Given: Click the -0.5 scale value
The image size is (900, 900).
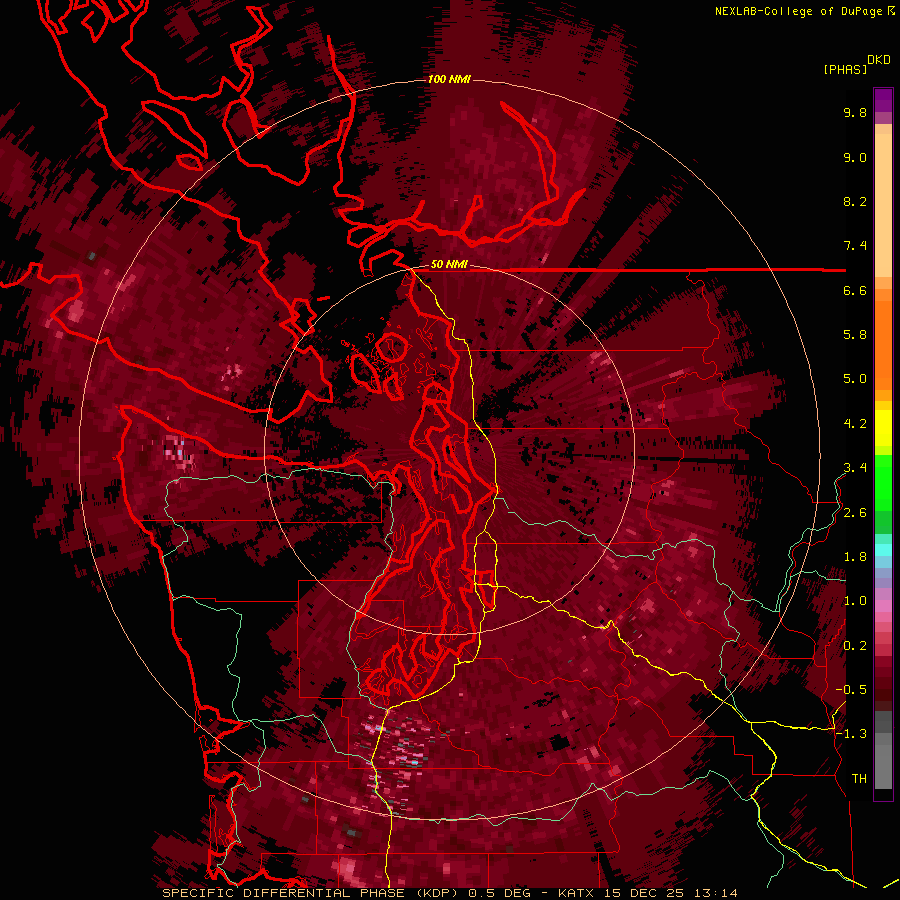Looking at the screenshot, I should (851, 690).
